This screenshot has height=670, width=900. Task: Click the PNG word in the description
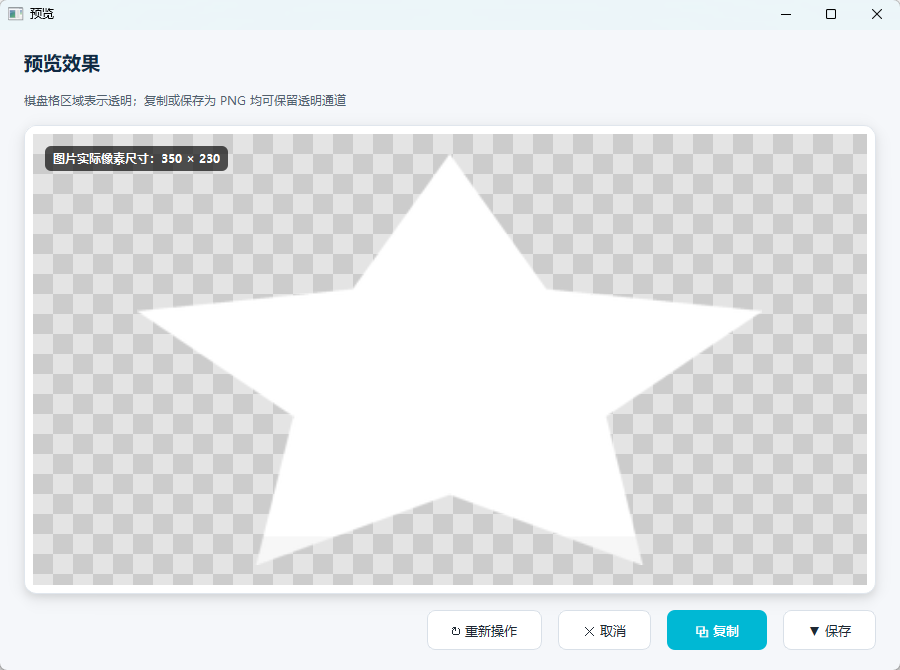233,100
